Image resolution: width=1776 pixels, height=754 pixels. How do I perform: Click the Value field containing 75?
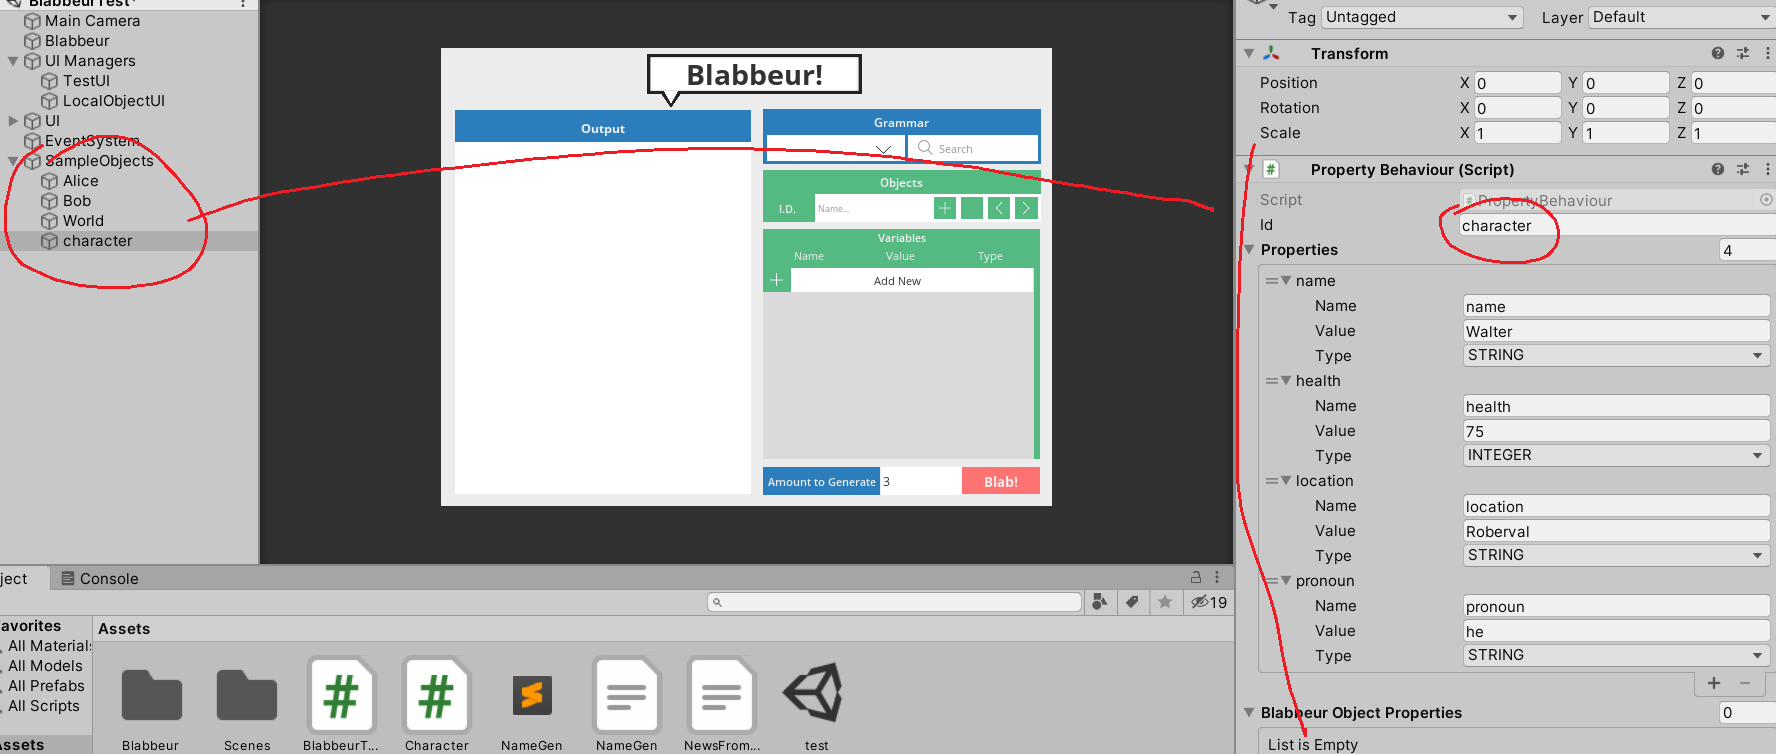point(1616,431)
